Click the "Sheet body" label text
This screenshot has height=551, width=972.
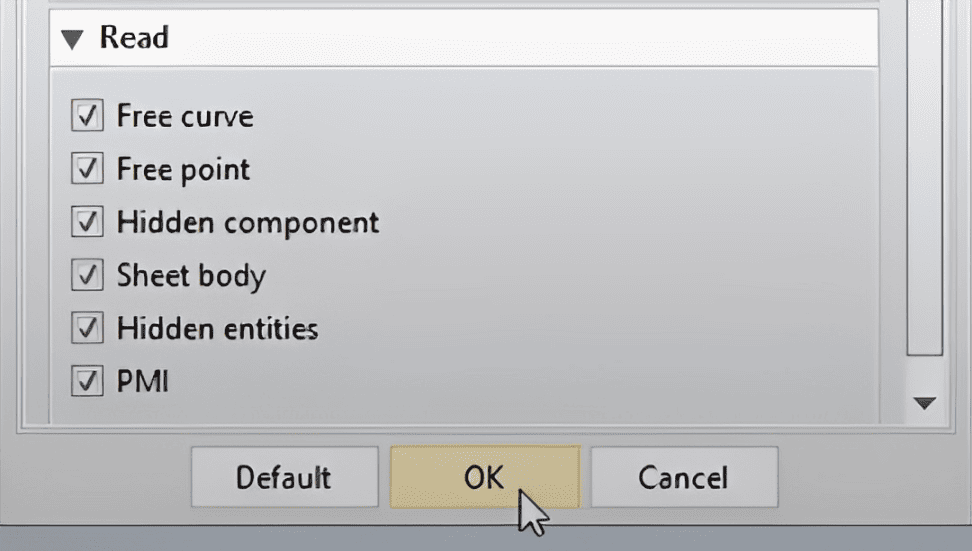[x=191, y=275]
